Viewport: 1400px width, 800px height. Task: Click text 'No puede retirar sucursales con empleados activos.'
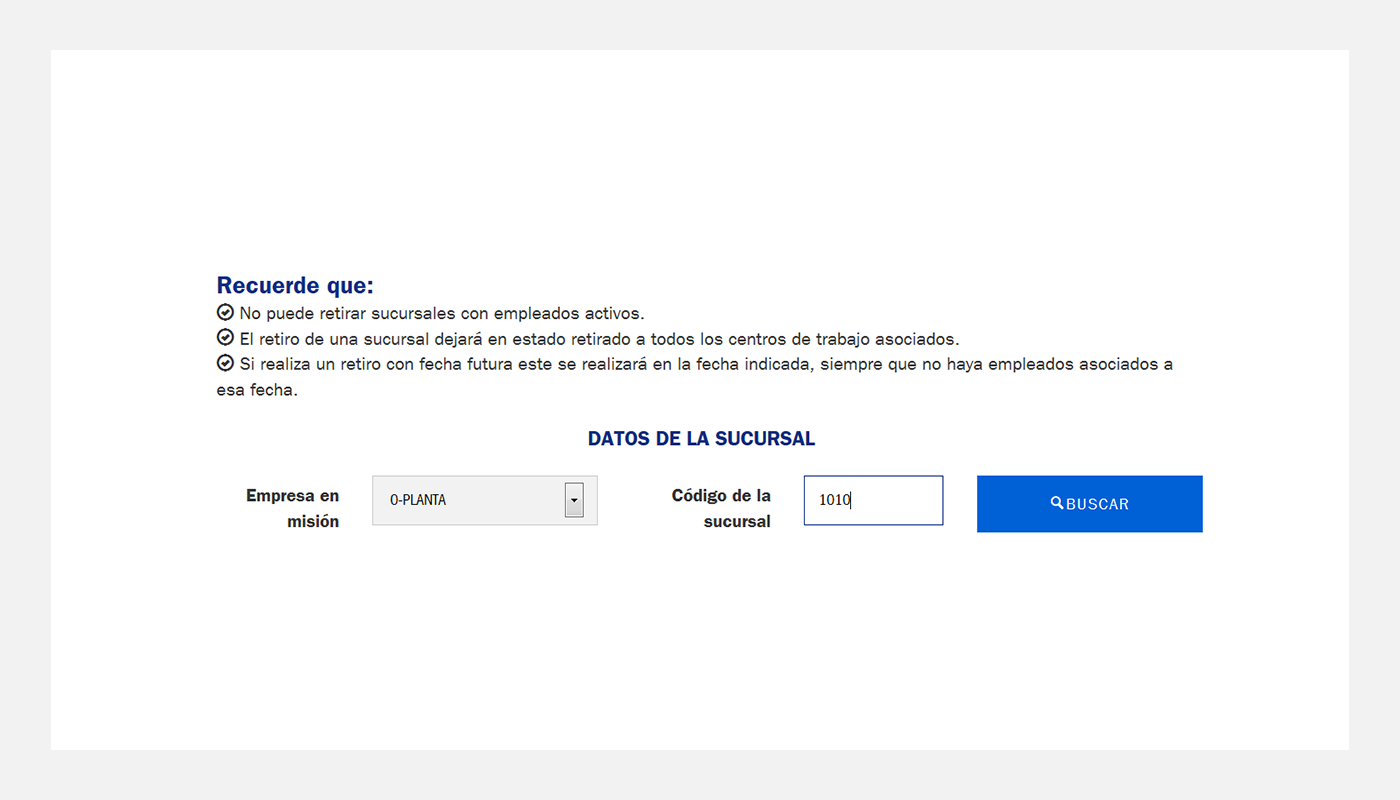[x=442, y=314]
